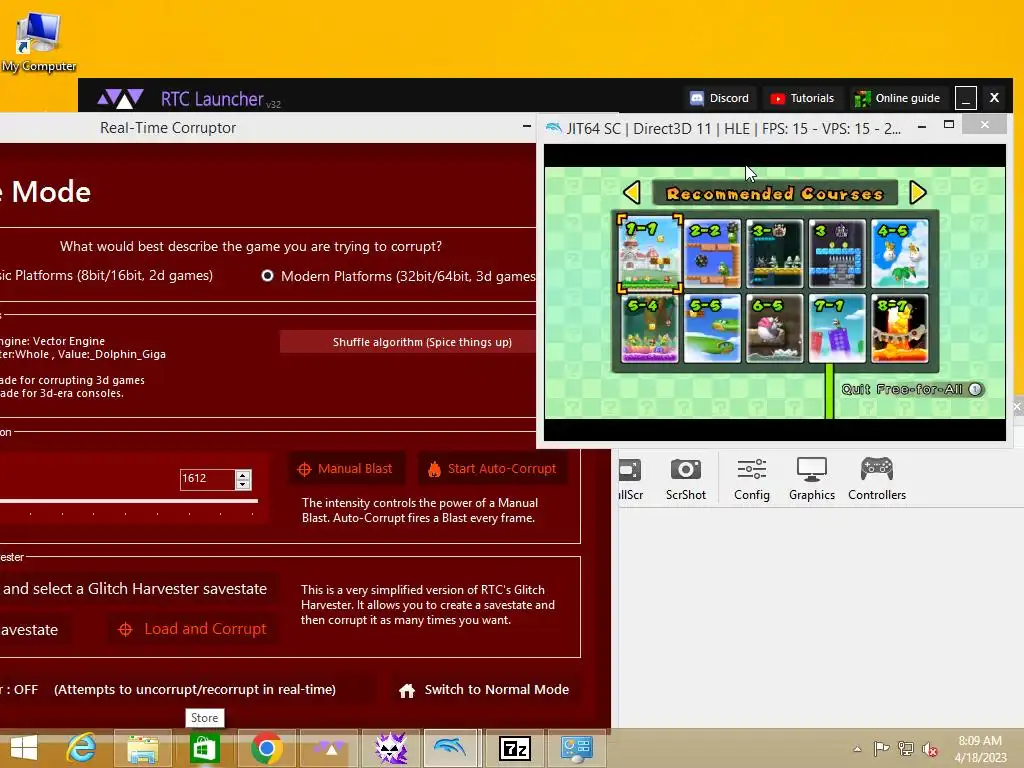Open the Tutorials YouTube link
This screenshot has width=1024, height=768.
[x=802, y=98]
